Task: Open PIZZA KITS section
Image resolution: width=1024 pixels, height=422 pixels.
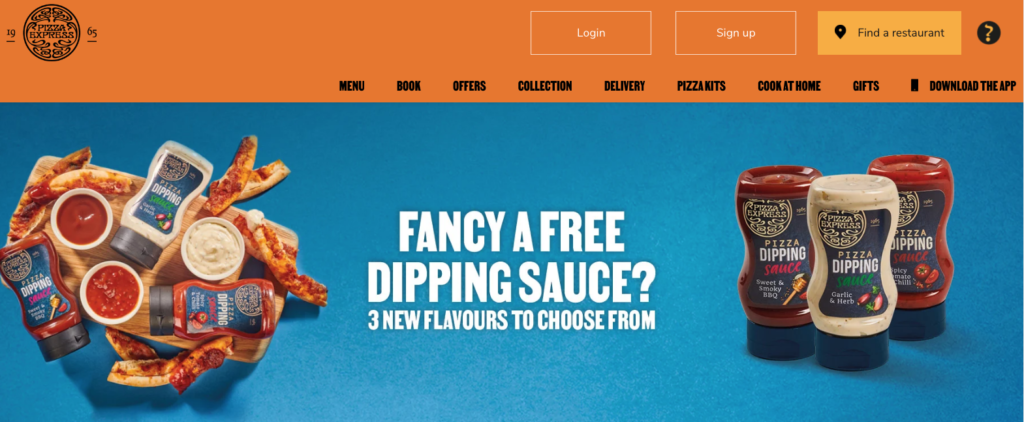Action: (x=701, y=86)
